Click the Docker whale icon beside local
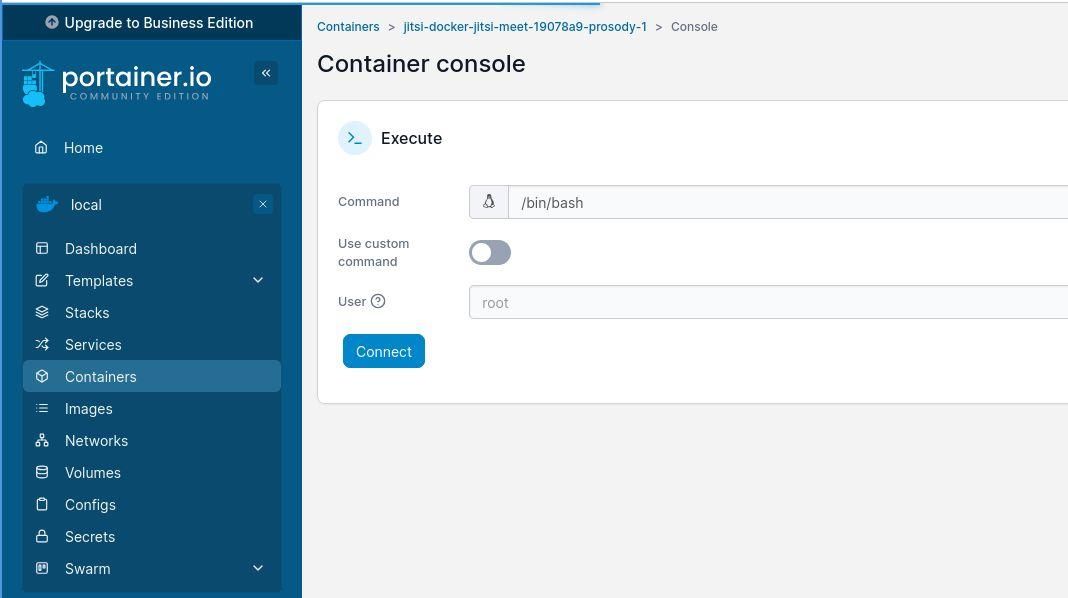Image resolution: width=1068 pixels, height=598 pixels. click(46, 204)
